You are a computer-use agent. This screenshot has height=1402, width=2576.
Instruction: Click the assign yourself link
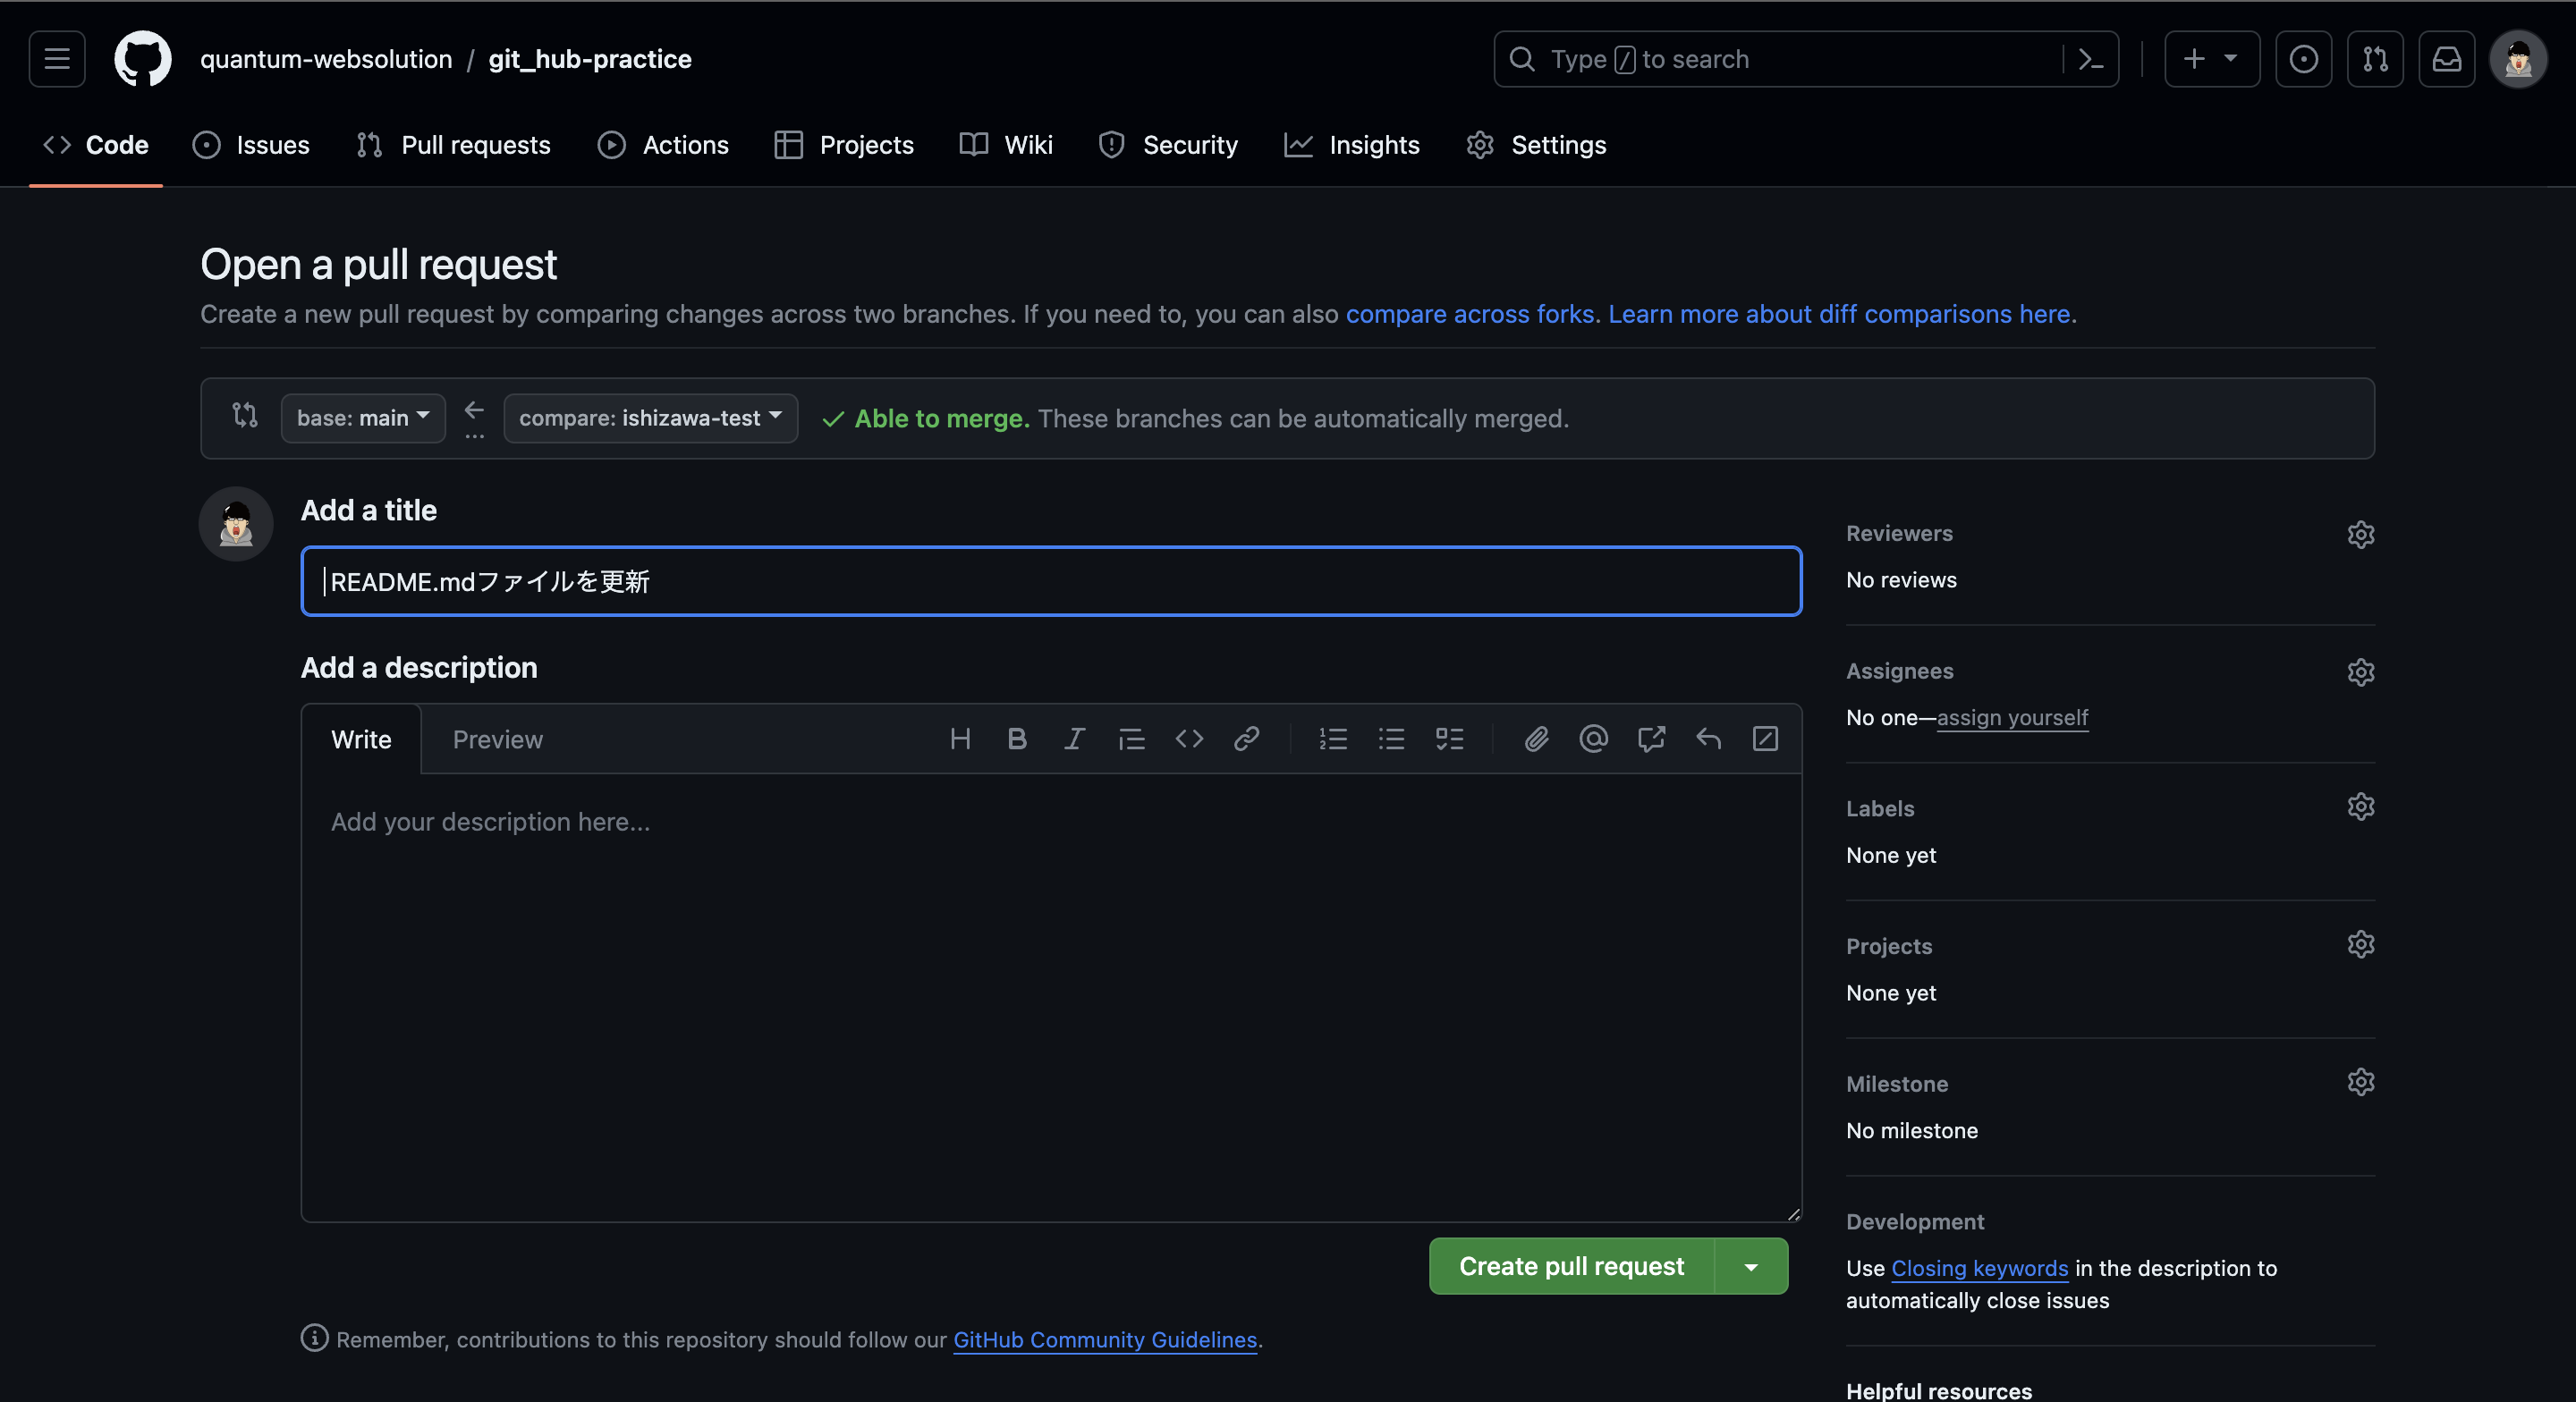(2012, 718)
